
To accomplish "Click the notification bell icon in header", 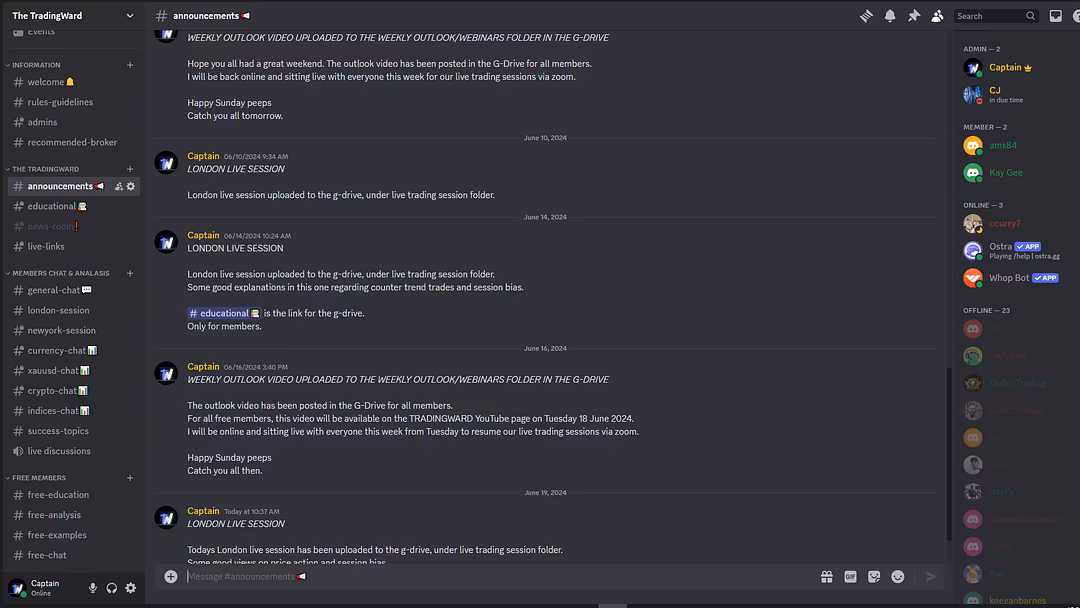I will [x=890, y=16].
